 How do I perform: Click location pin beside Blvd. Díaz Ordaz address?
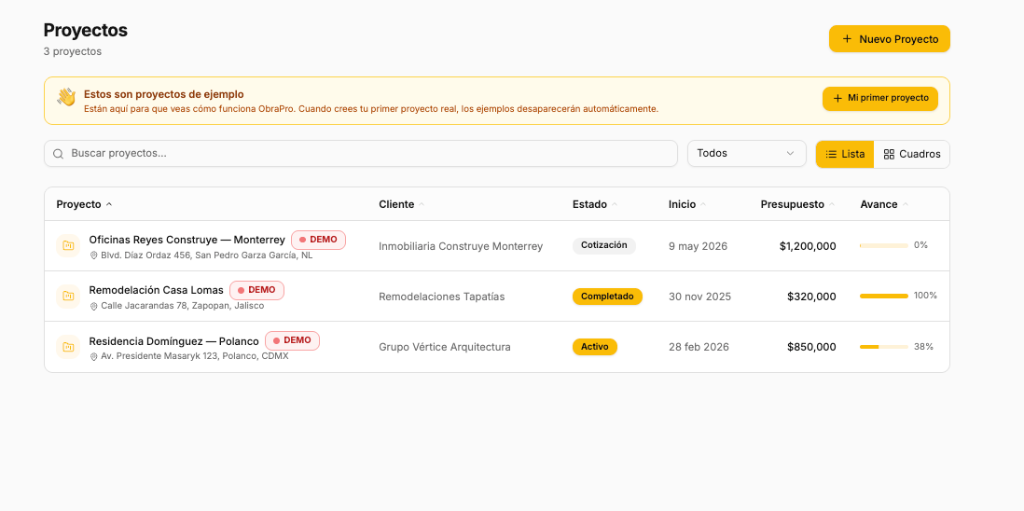click(93, 256)
